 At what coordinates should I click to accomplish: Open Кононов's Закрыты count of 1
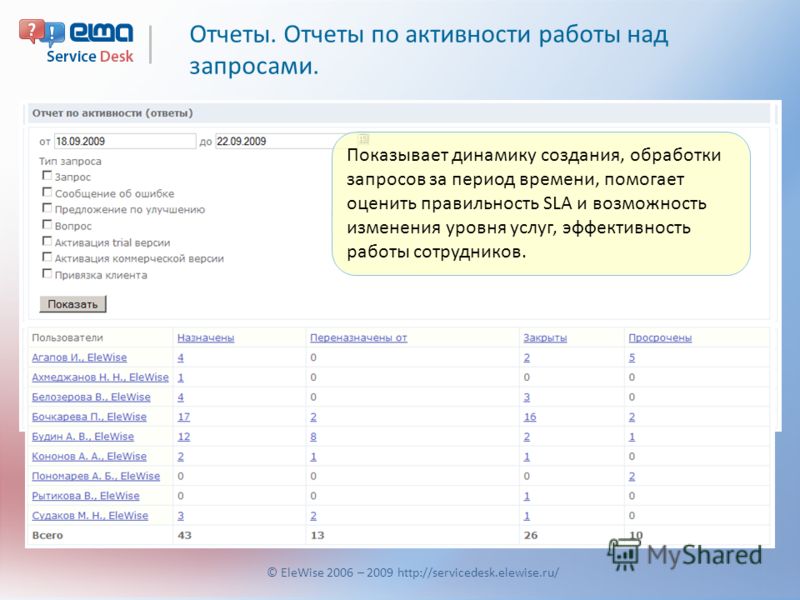click(527, 456)
